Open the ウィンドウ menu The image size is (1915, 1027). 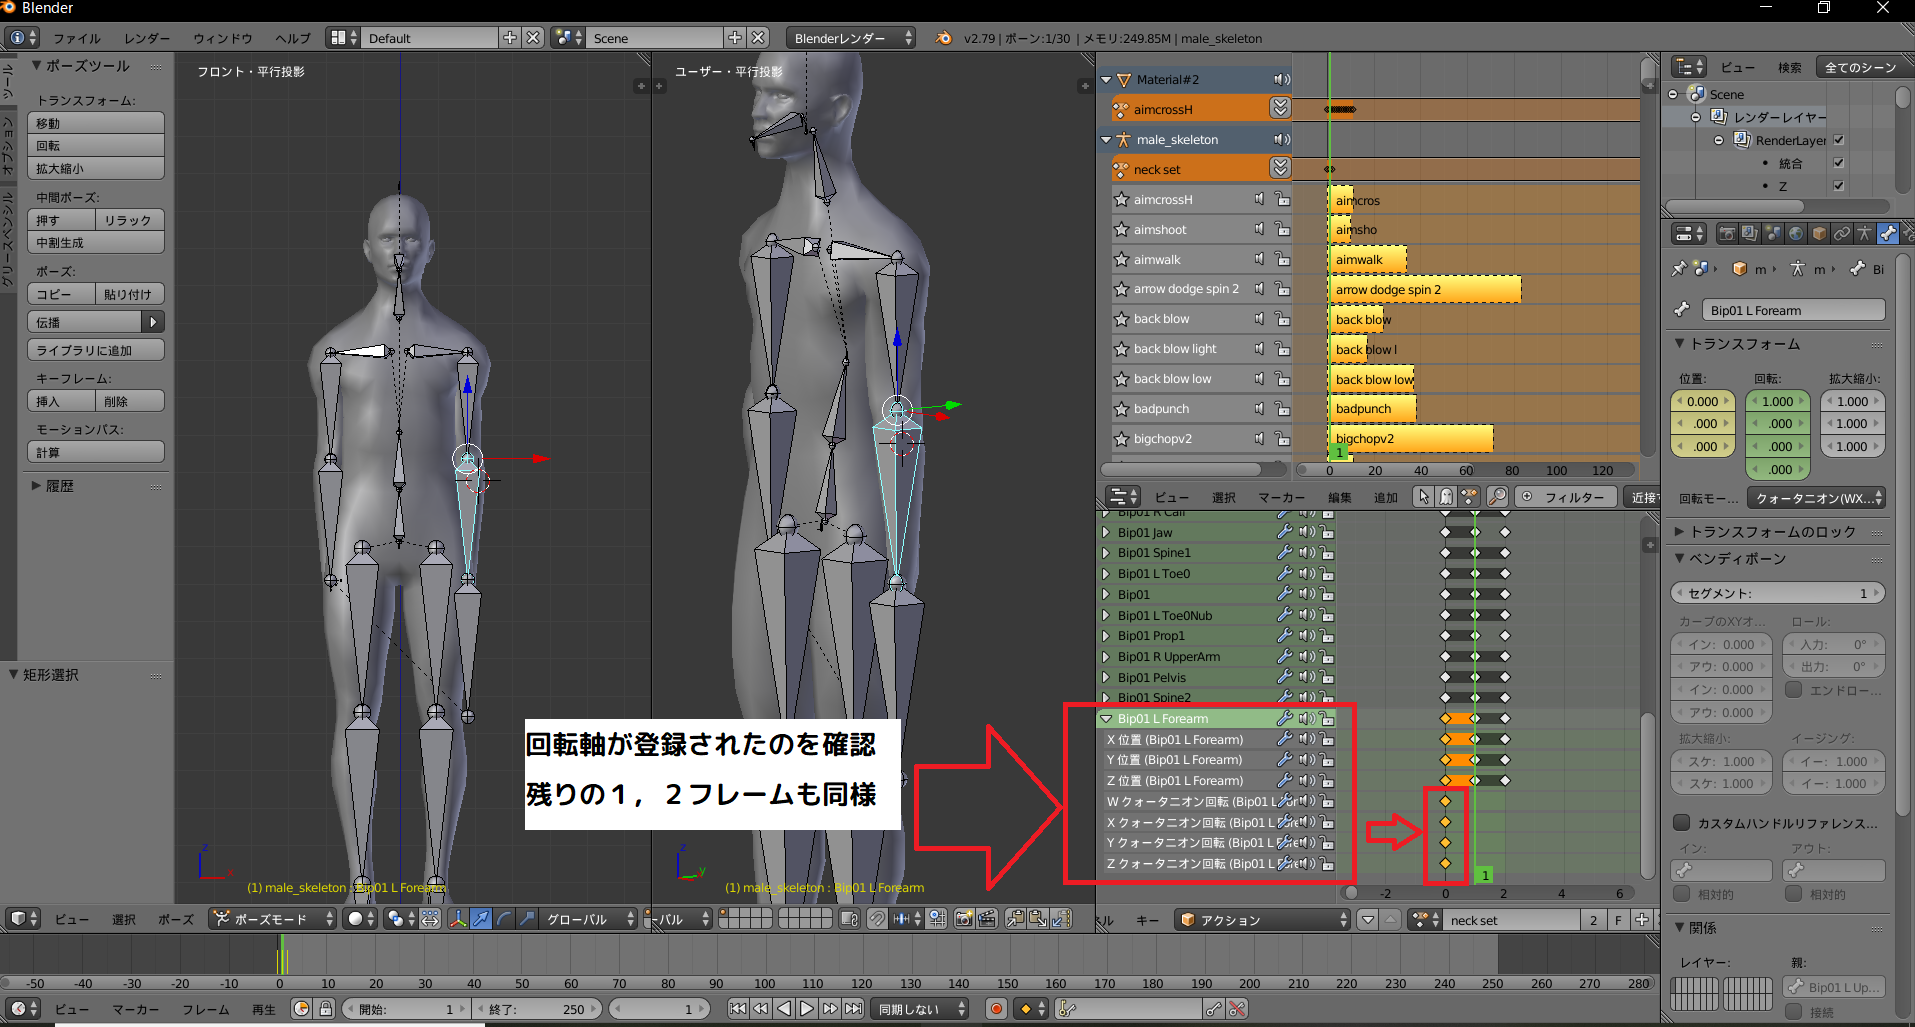[223, 39]
